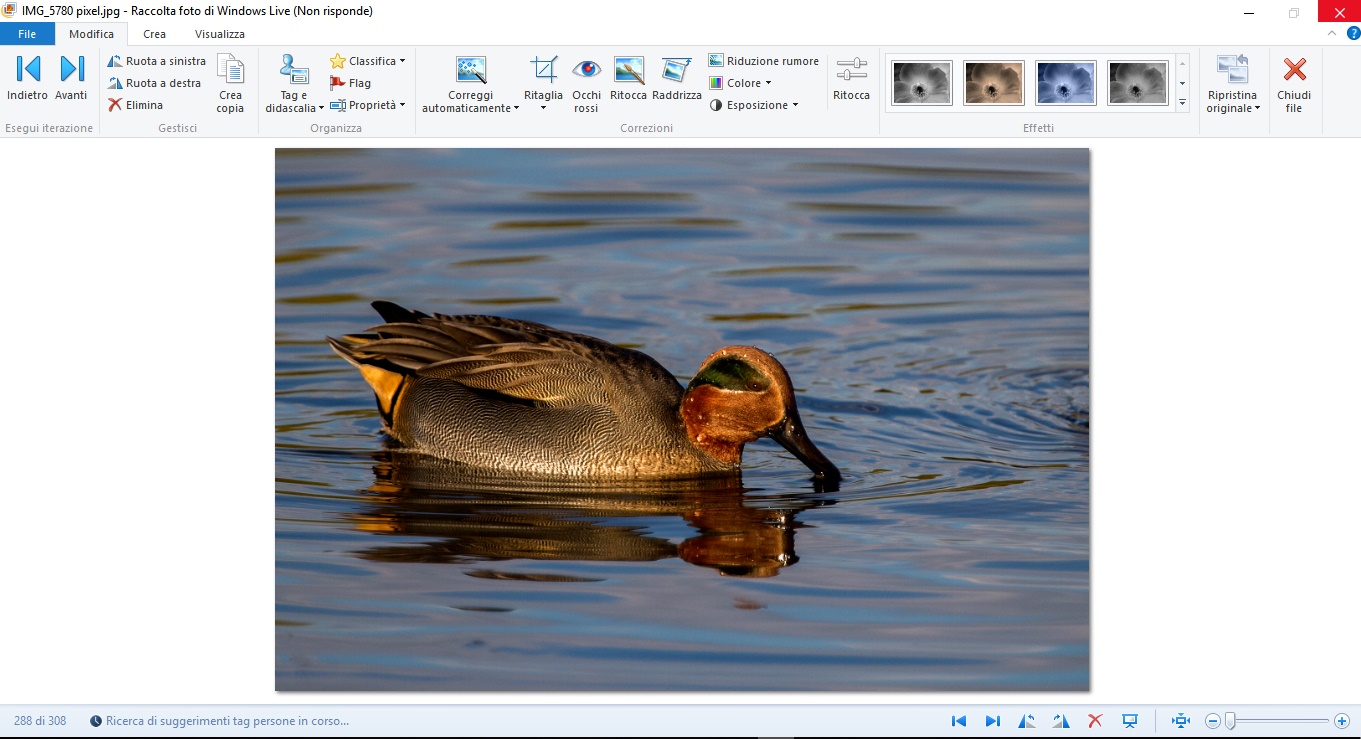
Task: Click the 288 di 308 photo counter
Action: pyautogui.click(x=40, y=721)
